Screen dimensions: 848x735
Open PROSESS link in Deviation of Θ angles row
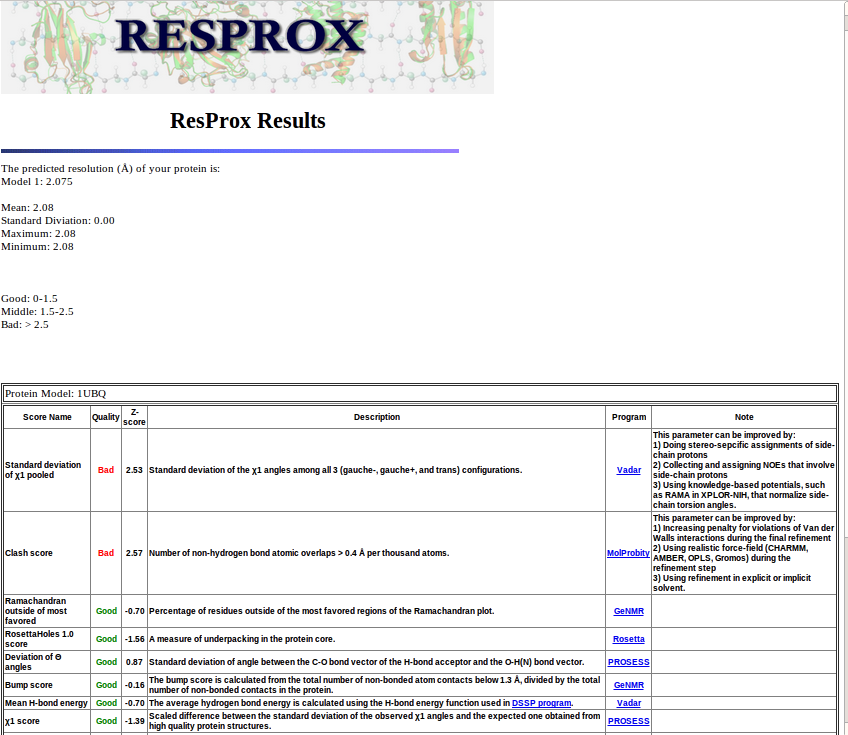[628, 662]
